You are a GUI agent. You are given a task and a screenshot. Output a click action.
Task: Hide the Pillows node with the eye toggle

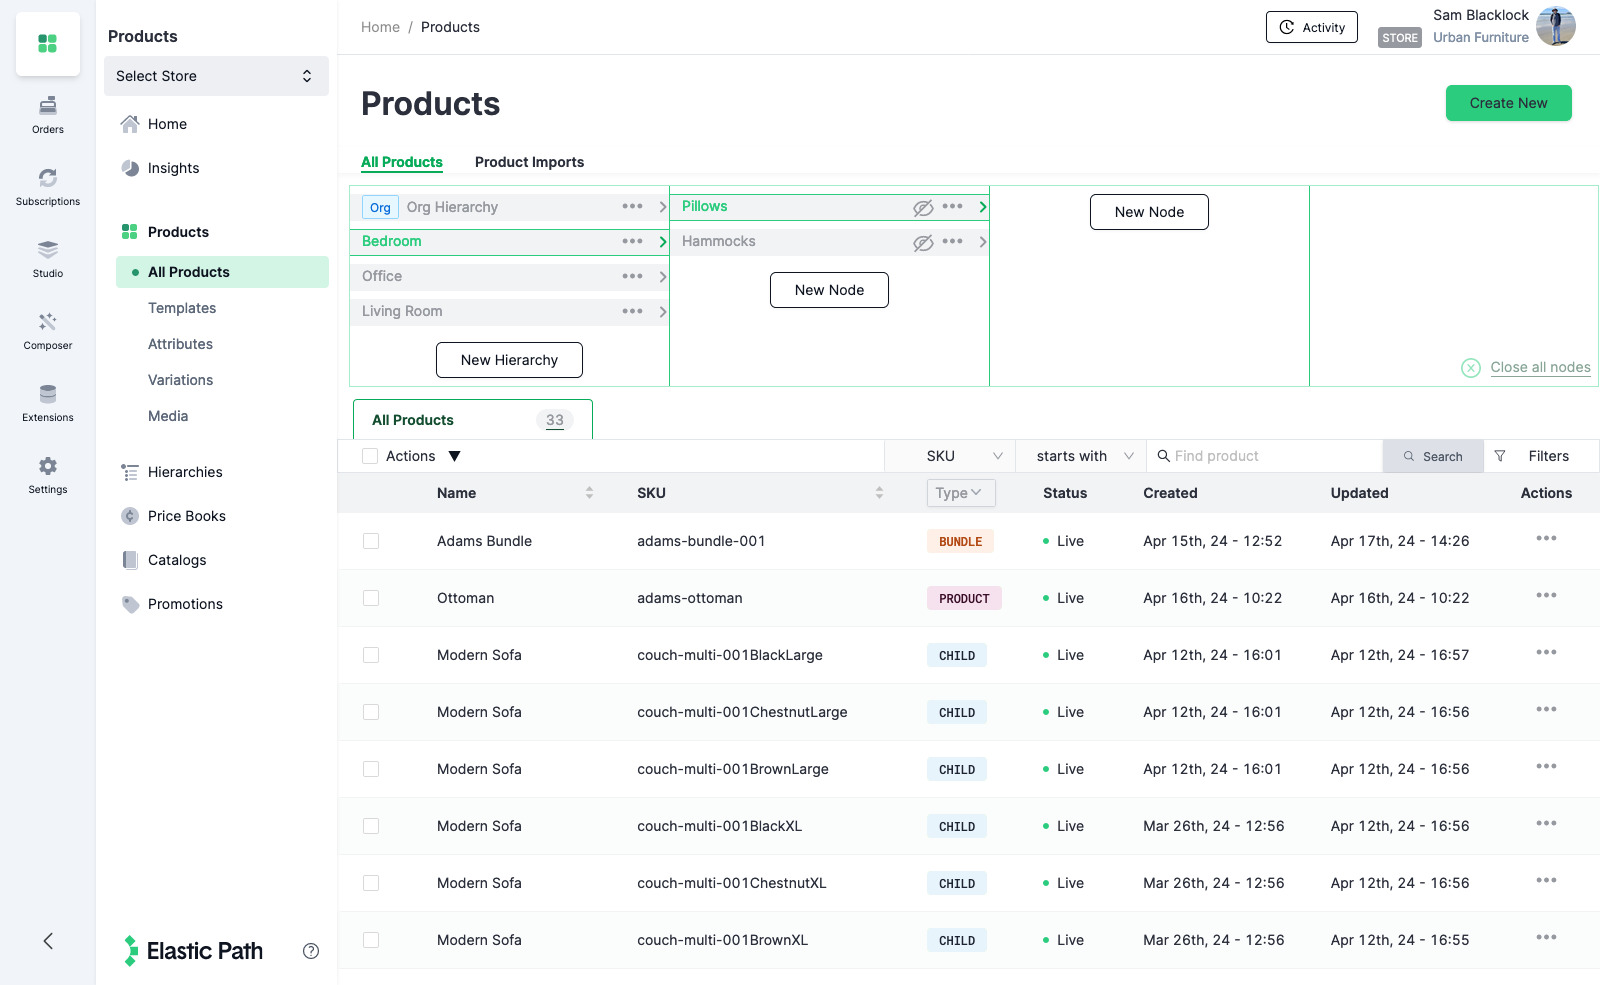tap(922, 206)
